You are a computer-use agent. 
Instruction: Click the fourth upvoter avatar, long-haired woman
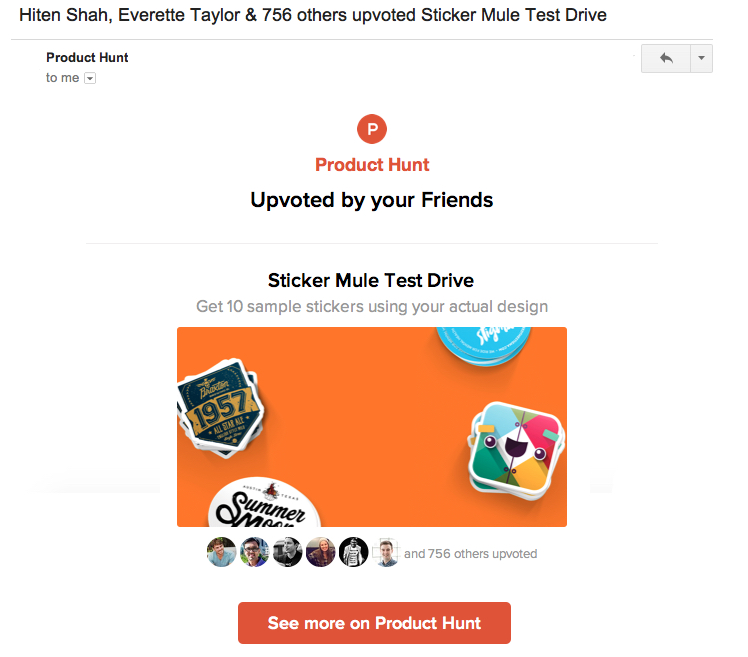(320, 552)
